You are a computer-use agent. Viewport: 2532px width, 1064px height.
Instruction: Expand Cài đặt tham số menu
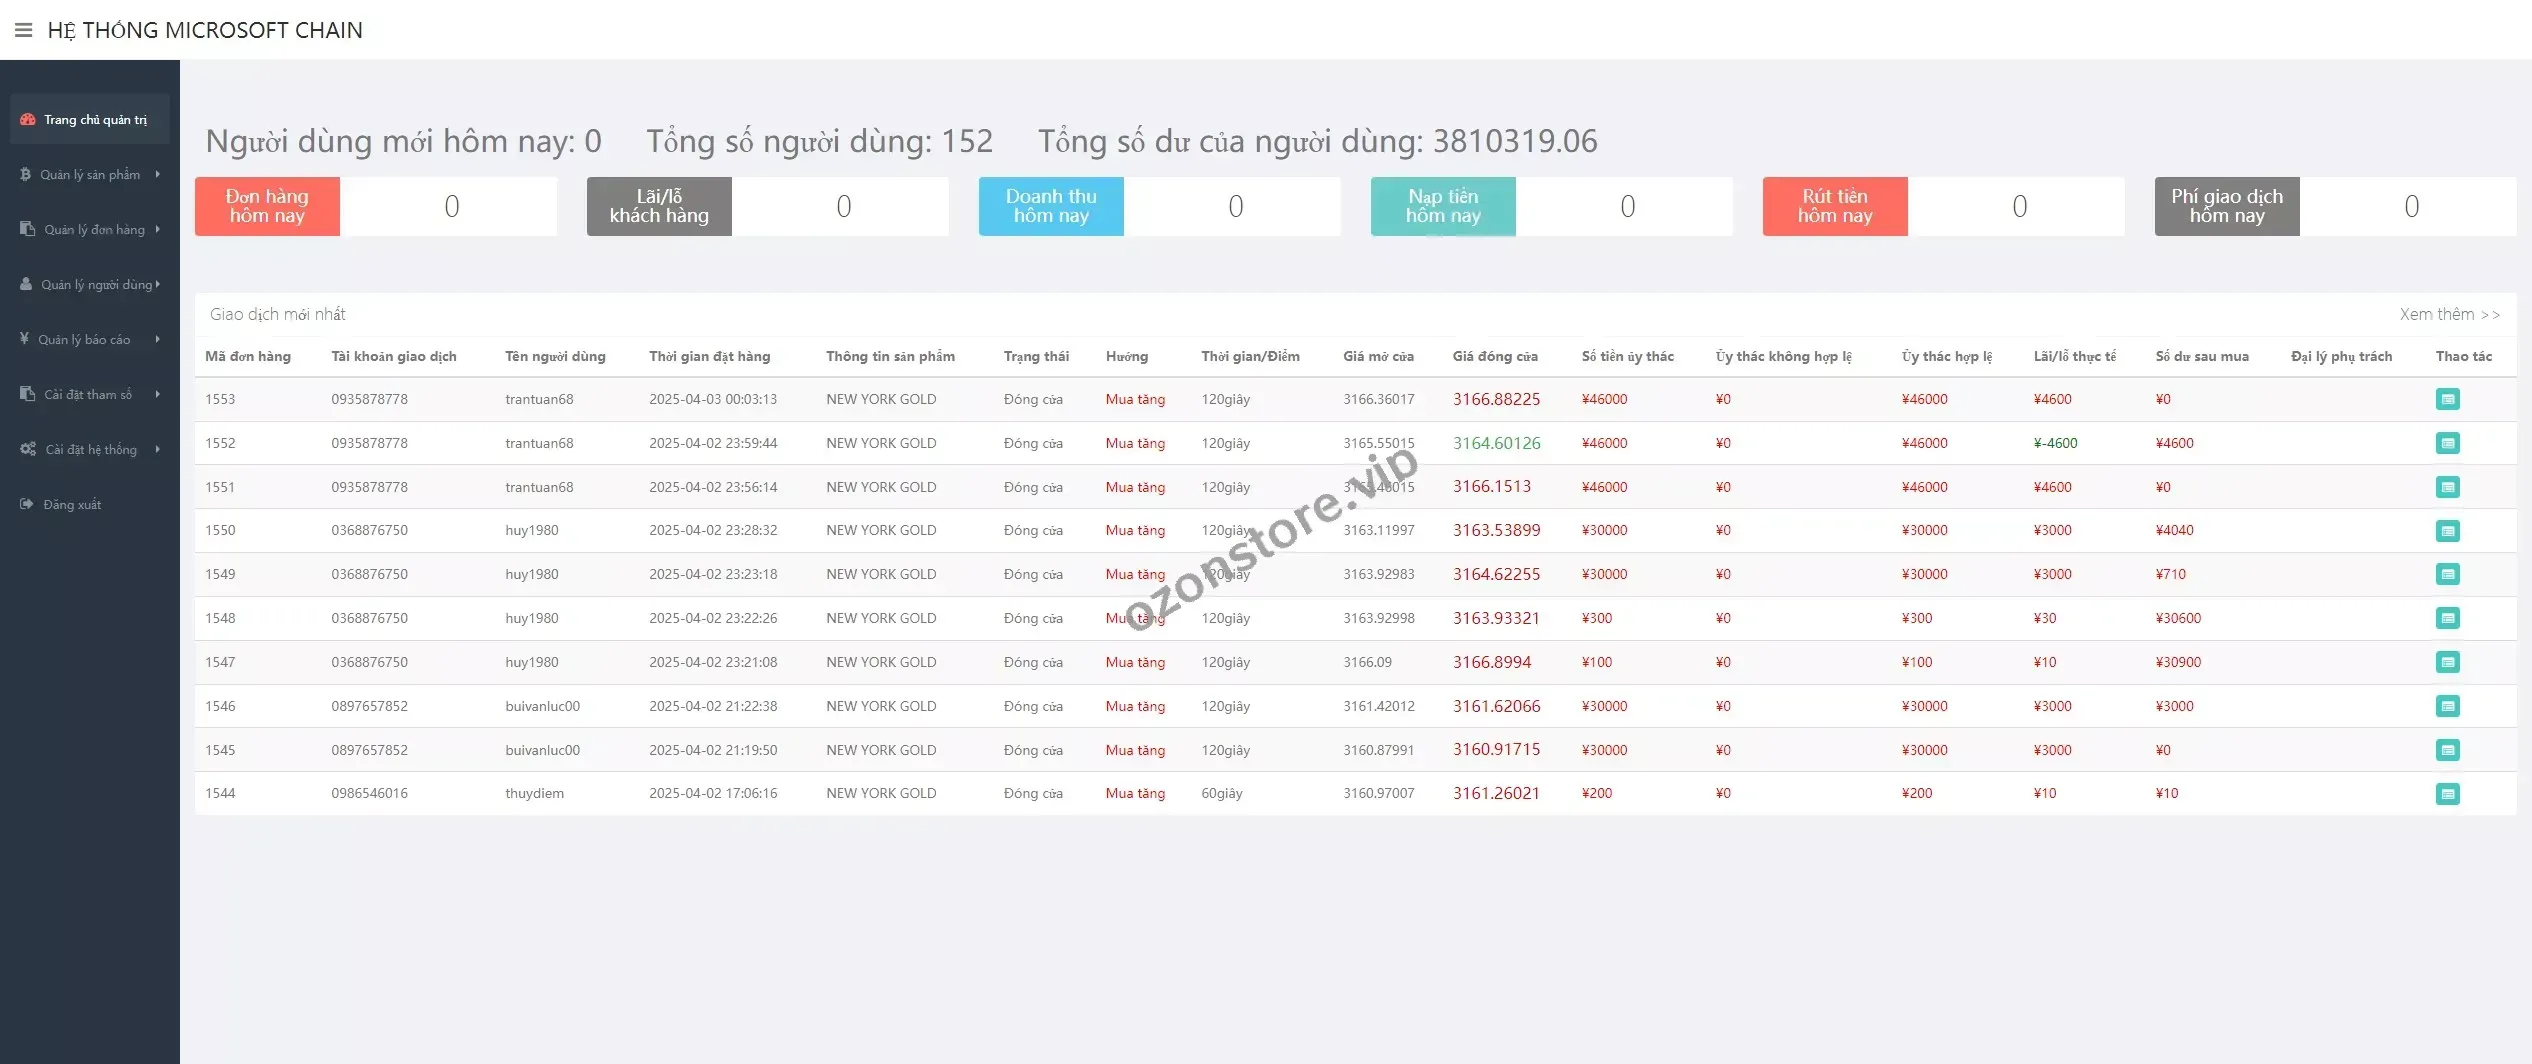[90, 395]
